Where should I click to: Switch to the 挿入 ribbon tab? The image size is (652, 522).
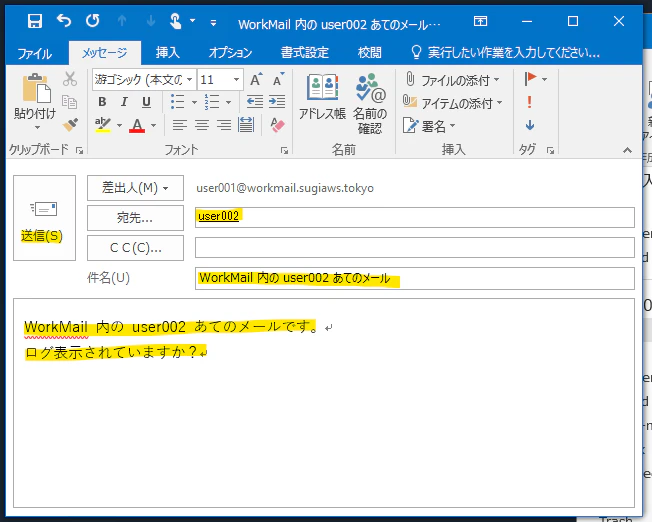[x=168, y=52]
